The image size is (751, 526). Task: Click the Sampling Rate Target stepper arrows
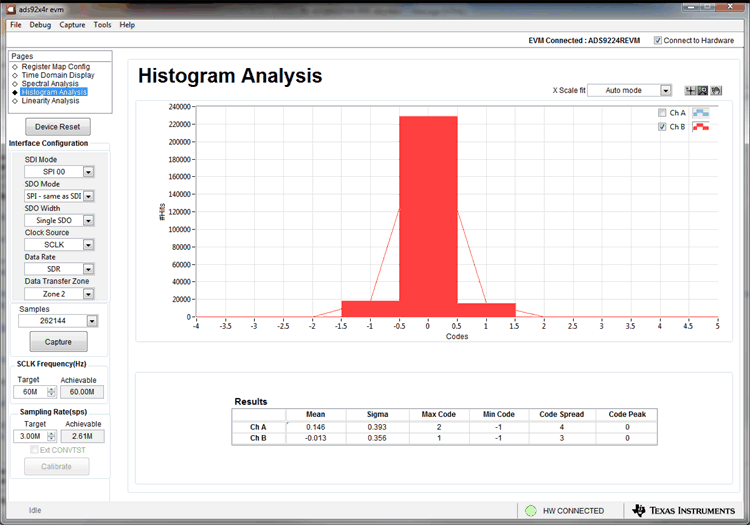[52, 436]
